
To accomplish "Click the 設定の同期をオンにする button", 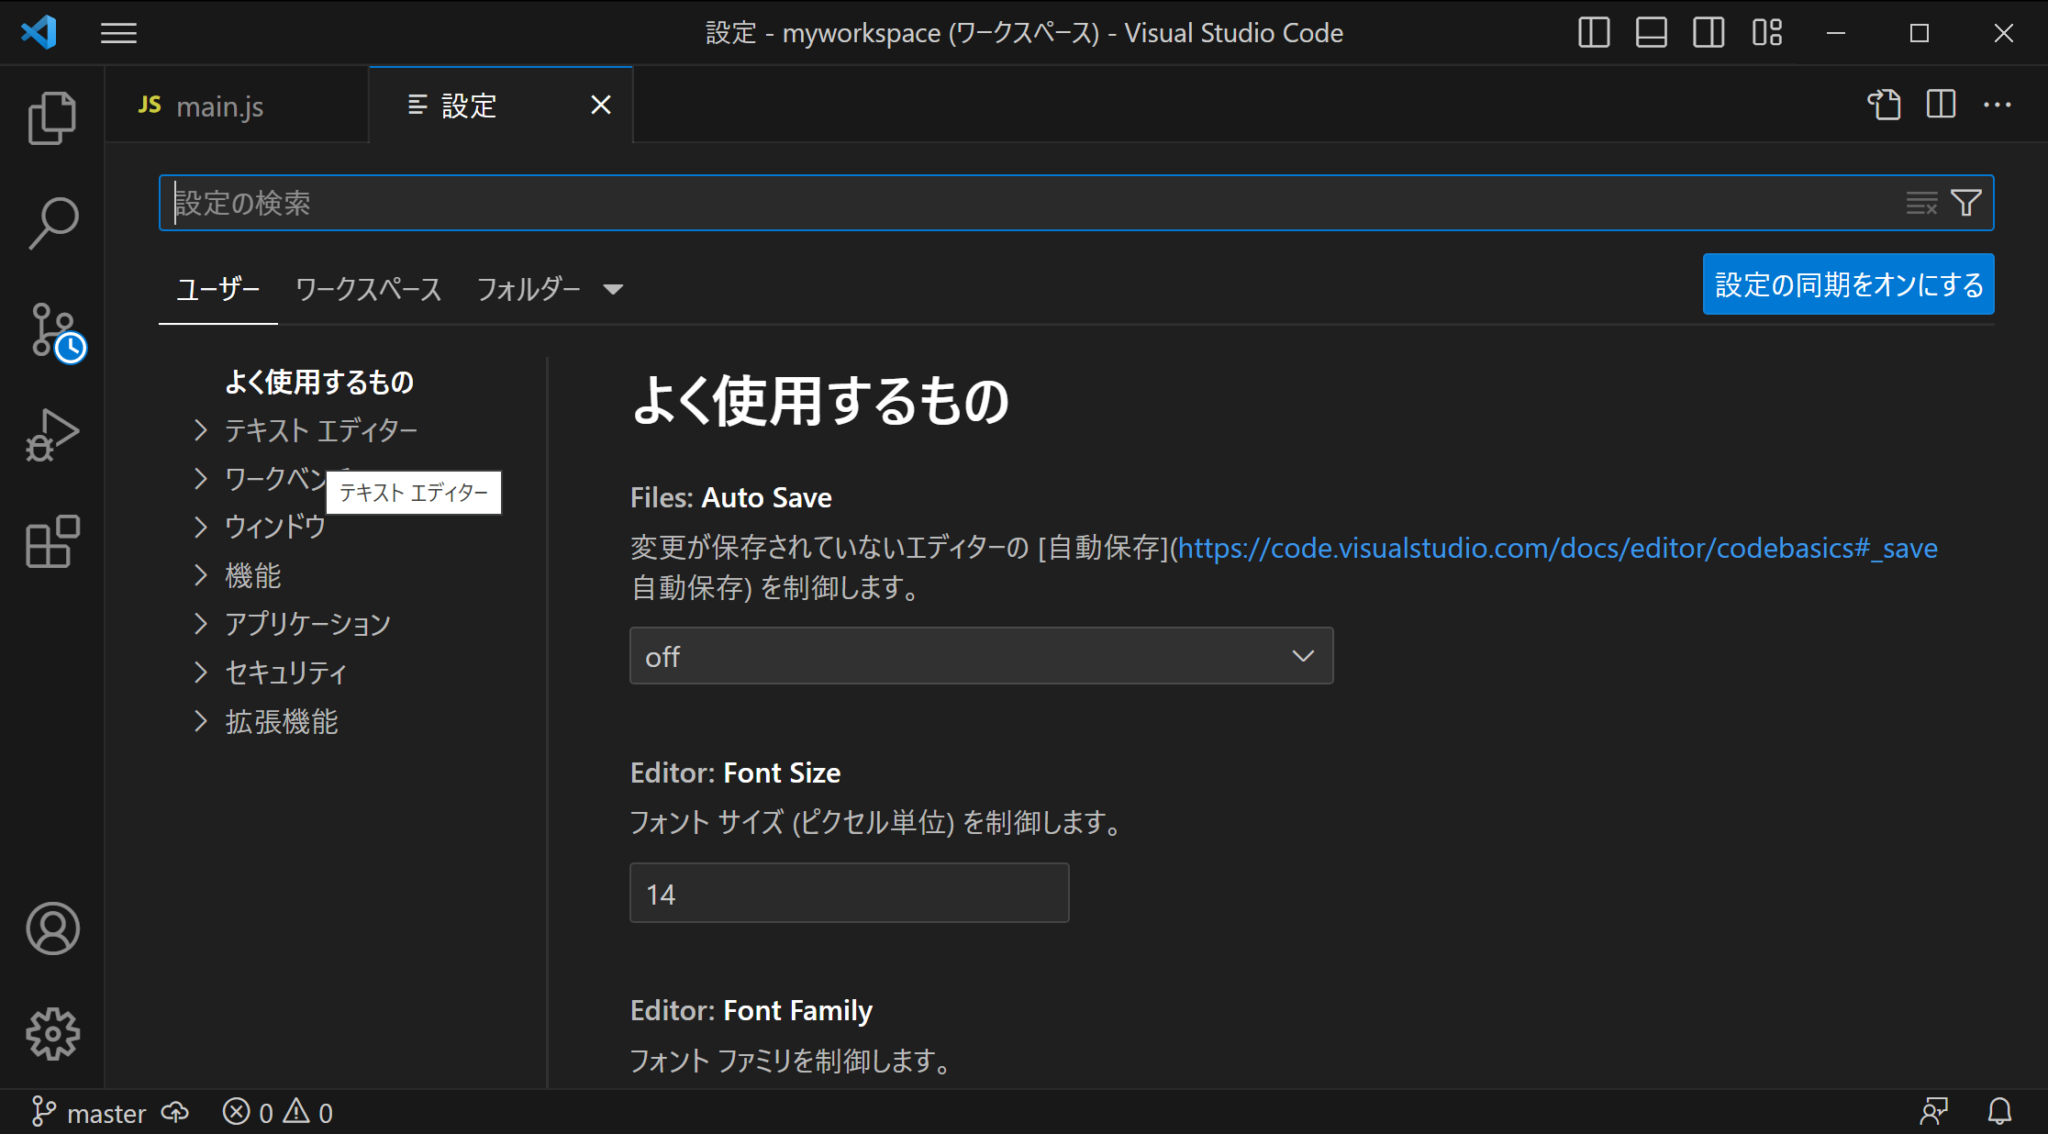I will click(1848, 285).
